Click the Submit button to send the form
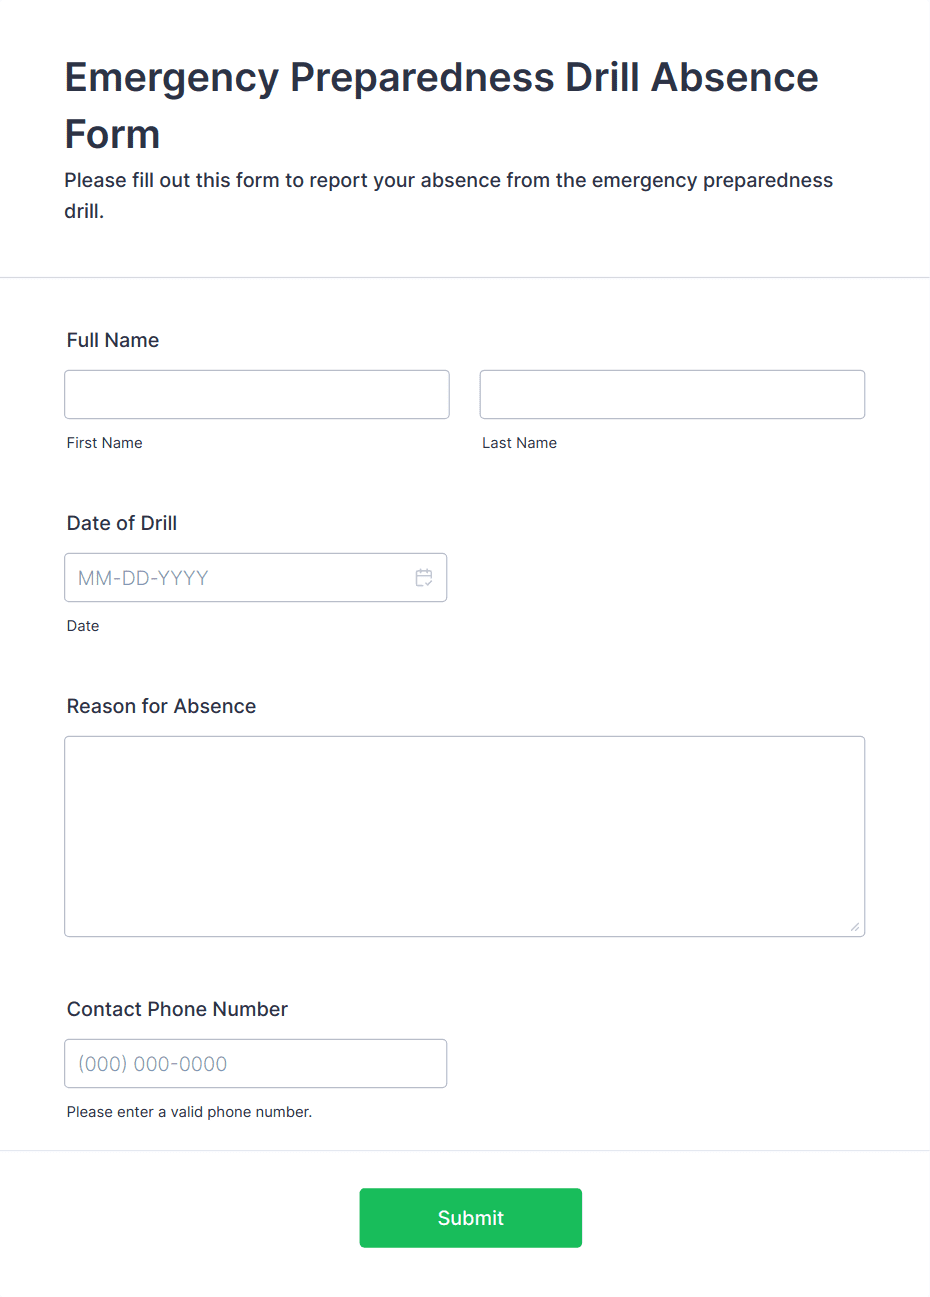The height and width of the screenshot is (1297, 930). click(x=470, y=1217)
